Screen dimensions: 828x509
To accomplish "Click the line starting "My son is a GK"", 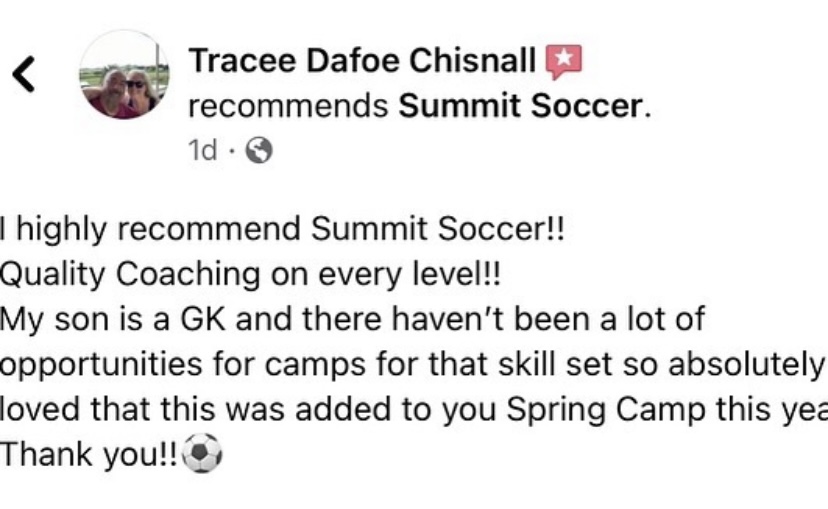I will pyautogui.click(x=352, y=320).
